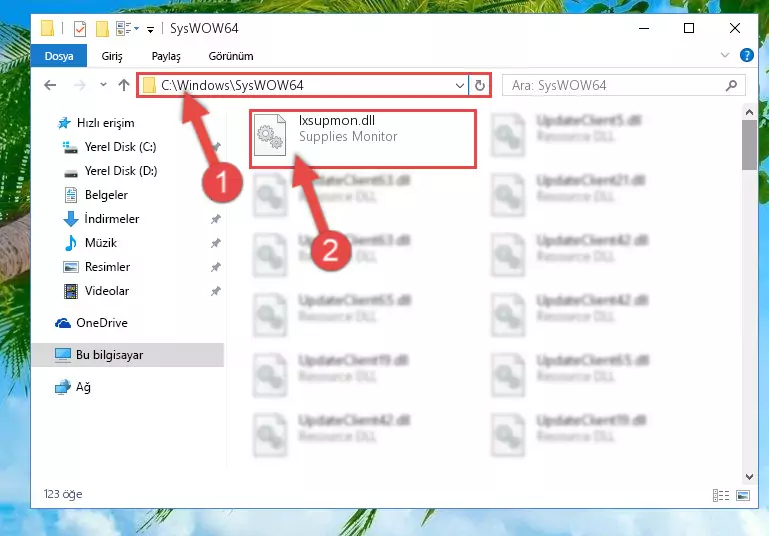Click the New folder icon in title bar
Image resolution: width=769 pixels, height=536 pixels.
[102, 29]
